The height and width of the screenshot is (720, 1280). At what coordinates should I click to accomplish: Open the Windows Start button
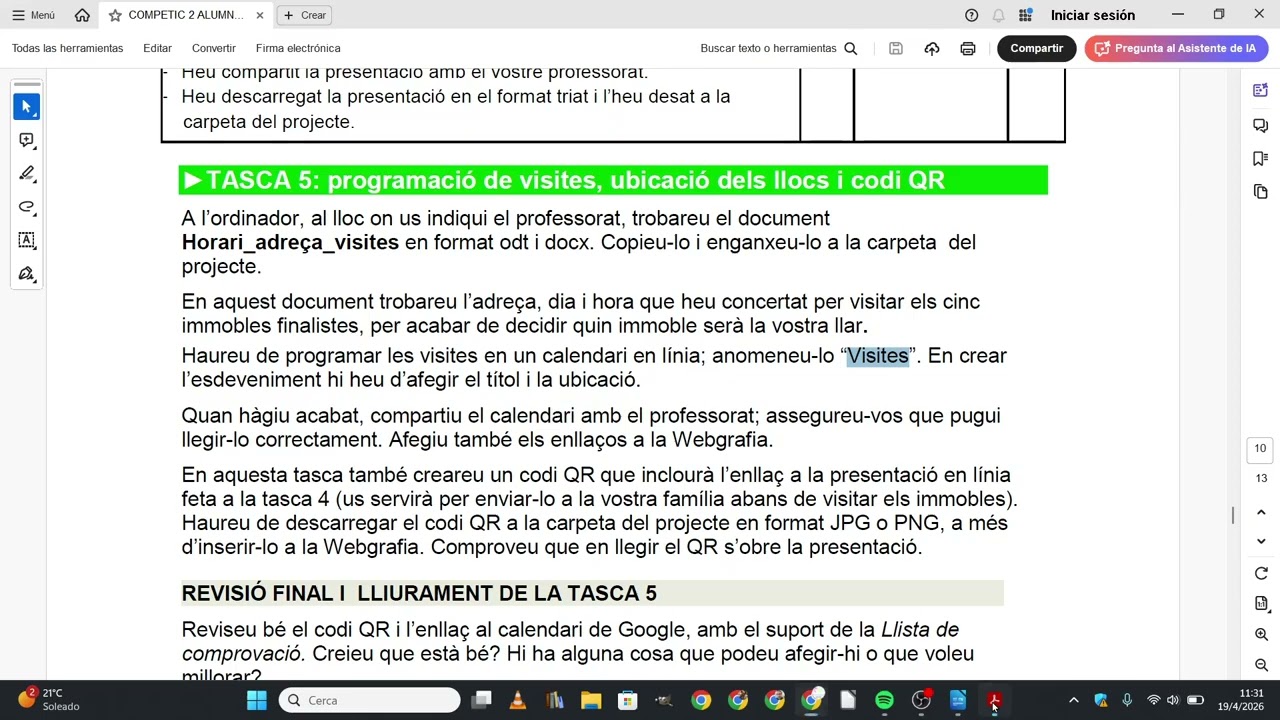pos(257,700)
